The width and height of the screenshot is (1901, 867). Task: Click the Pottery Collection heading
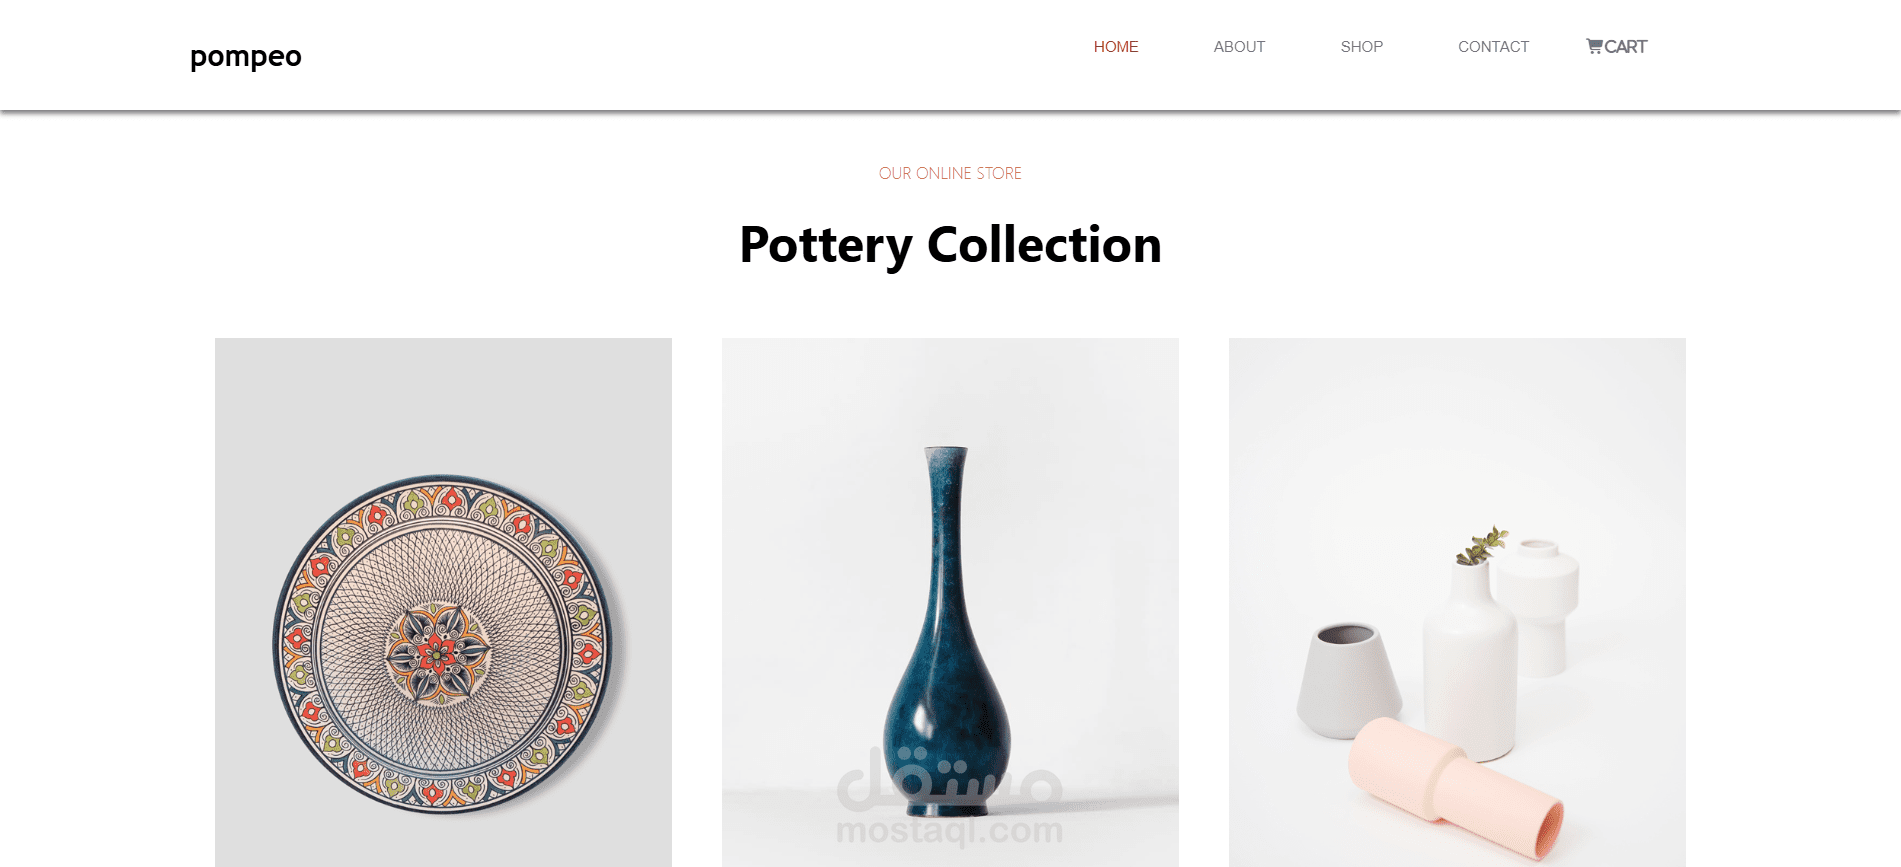click(950, 245)
